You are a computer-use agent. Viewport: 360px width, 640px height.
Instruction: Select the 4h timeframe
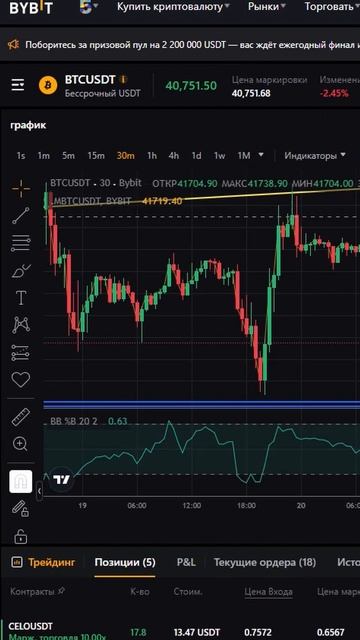tap(173, 156)
